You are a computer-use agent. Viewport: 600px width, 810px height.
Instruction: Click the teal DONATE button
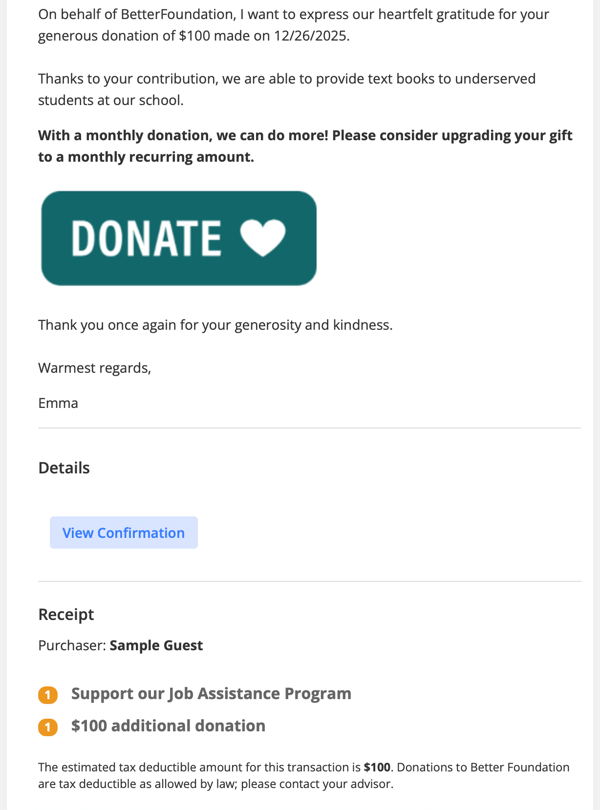pyautogui.click(x=178, y=238)
